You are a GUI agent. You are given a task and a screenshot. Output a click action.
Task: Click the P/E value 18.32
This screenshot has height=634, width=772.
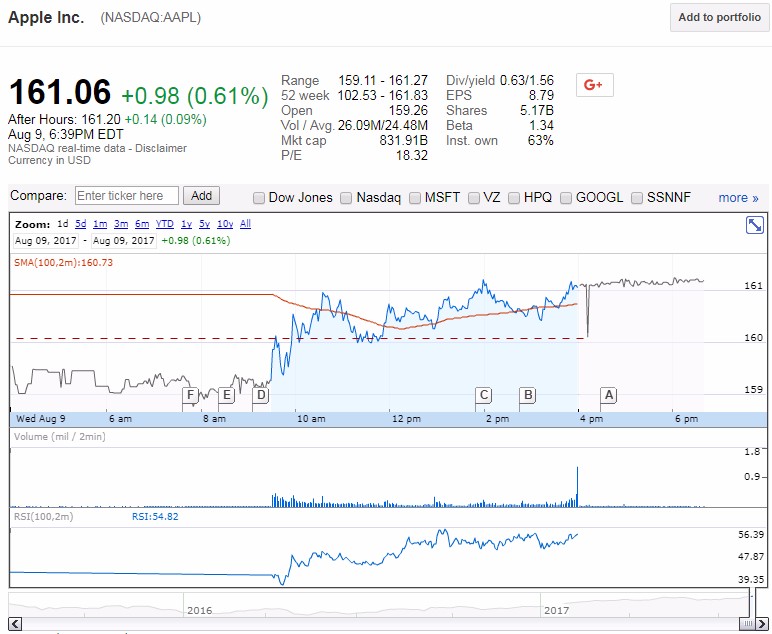point(412,156)
